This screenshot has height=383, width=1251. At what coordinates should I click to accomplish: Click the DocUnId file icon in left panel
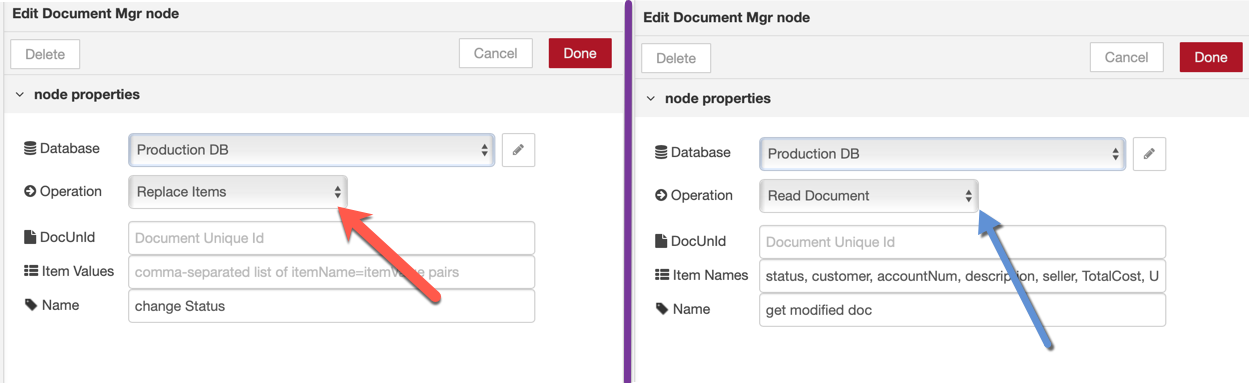coord(30,238)
